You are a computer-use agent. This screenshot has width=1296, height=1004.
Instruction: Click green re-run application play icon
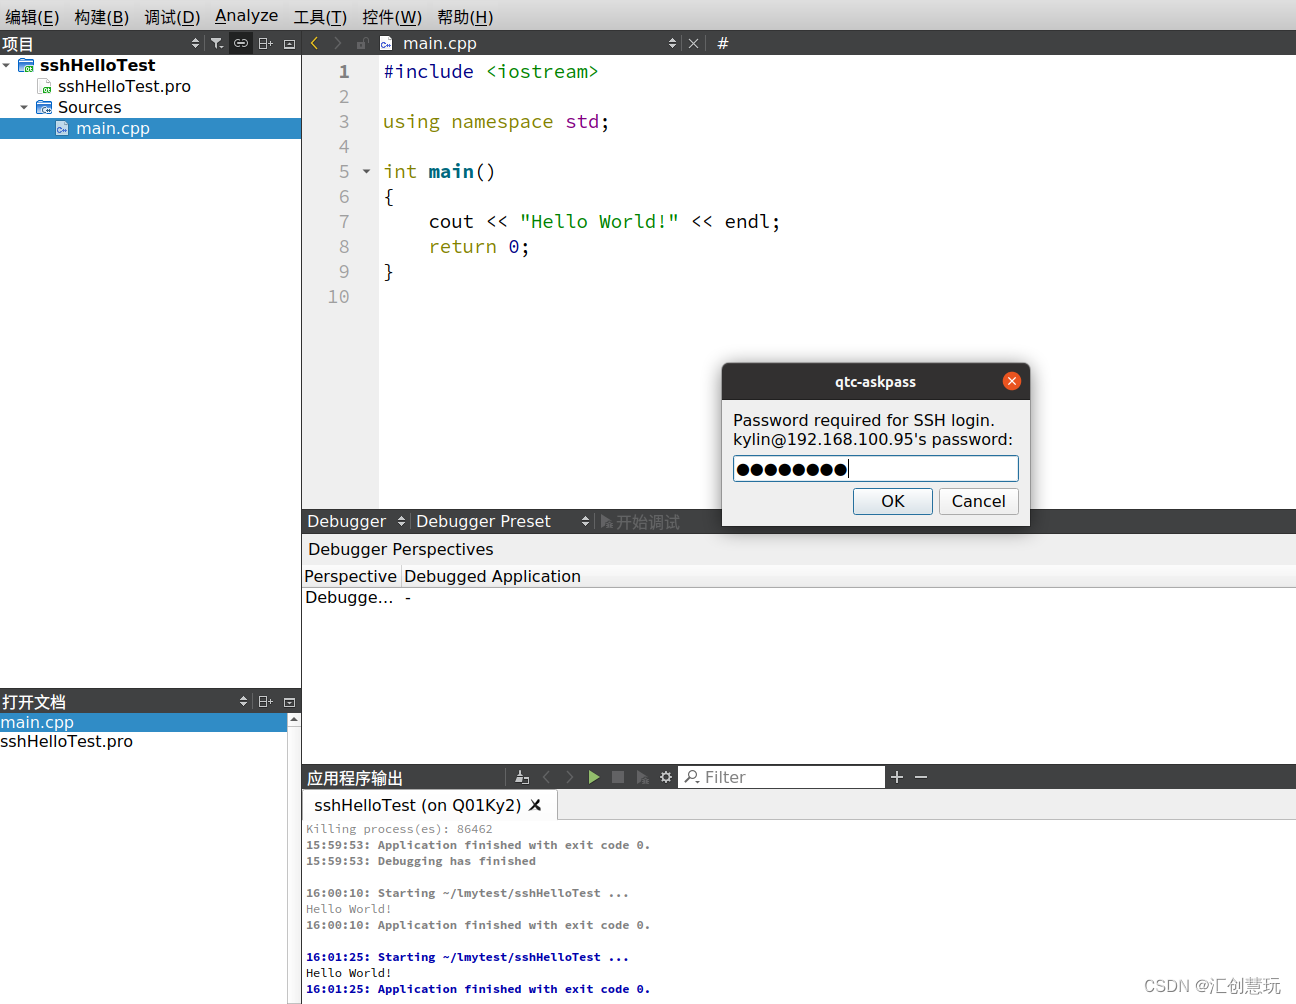point(594,777)
